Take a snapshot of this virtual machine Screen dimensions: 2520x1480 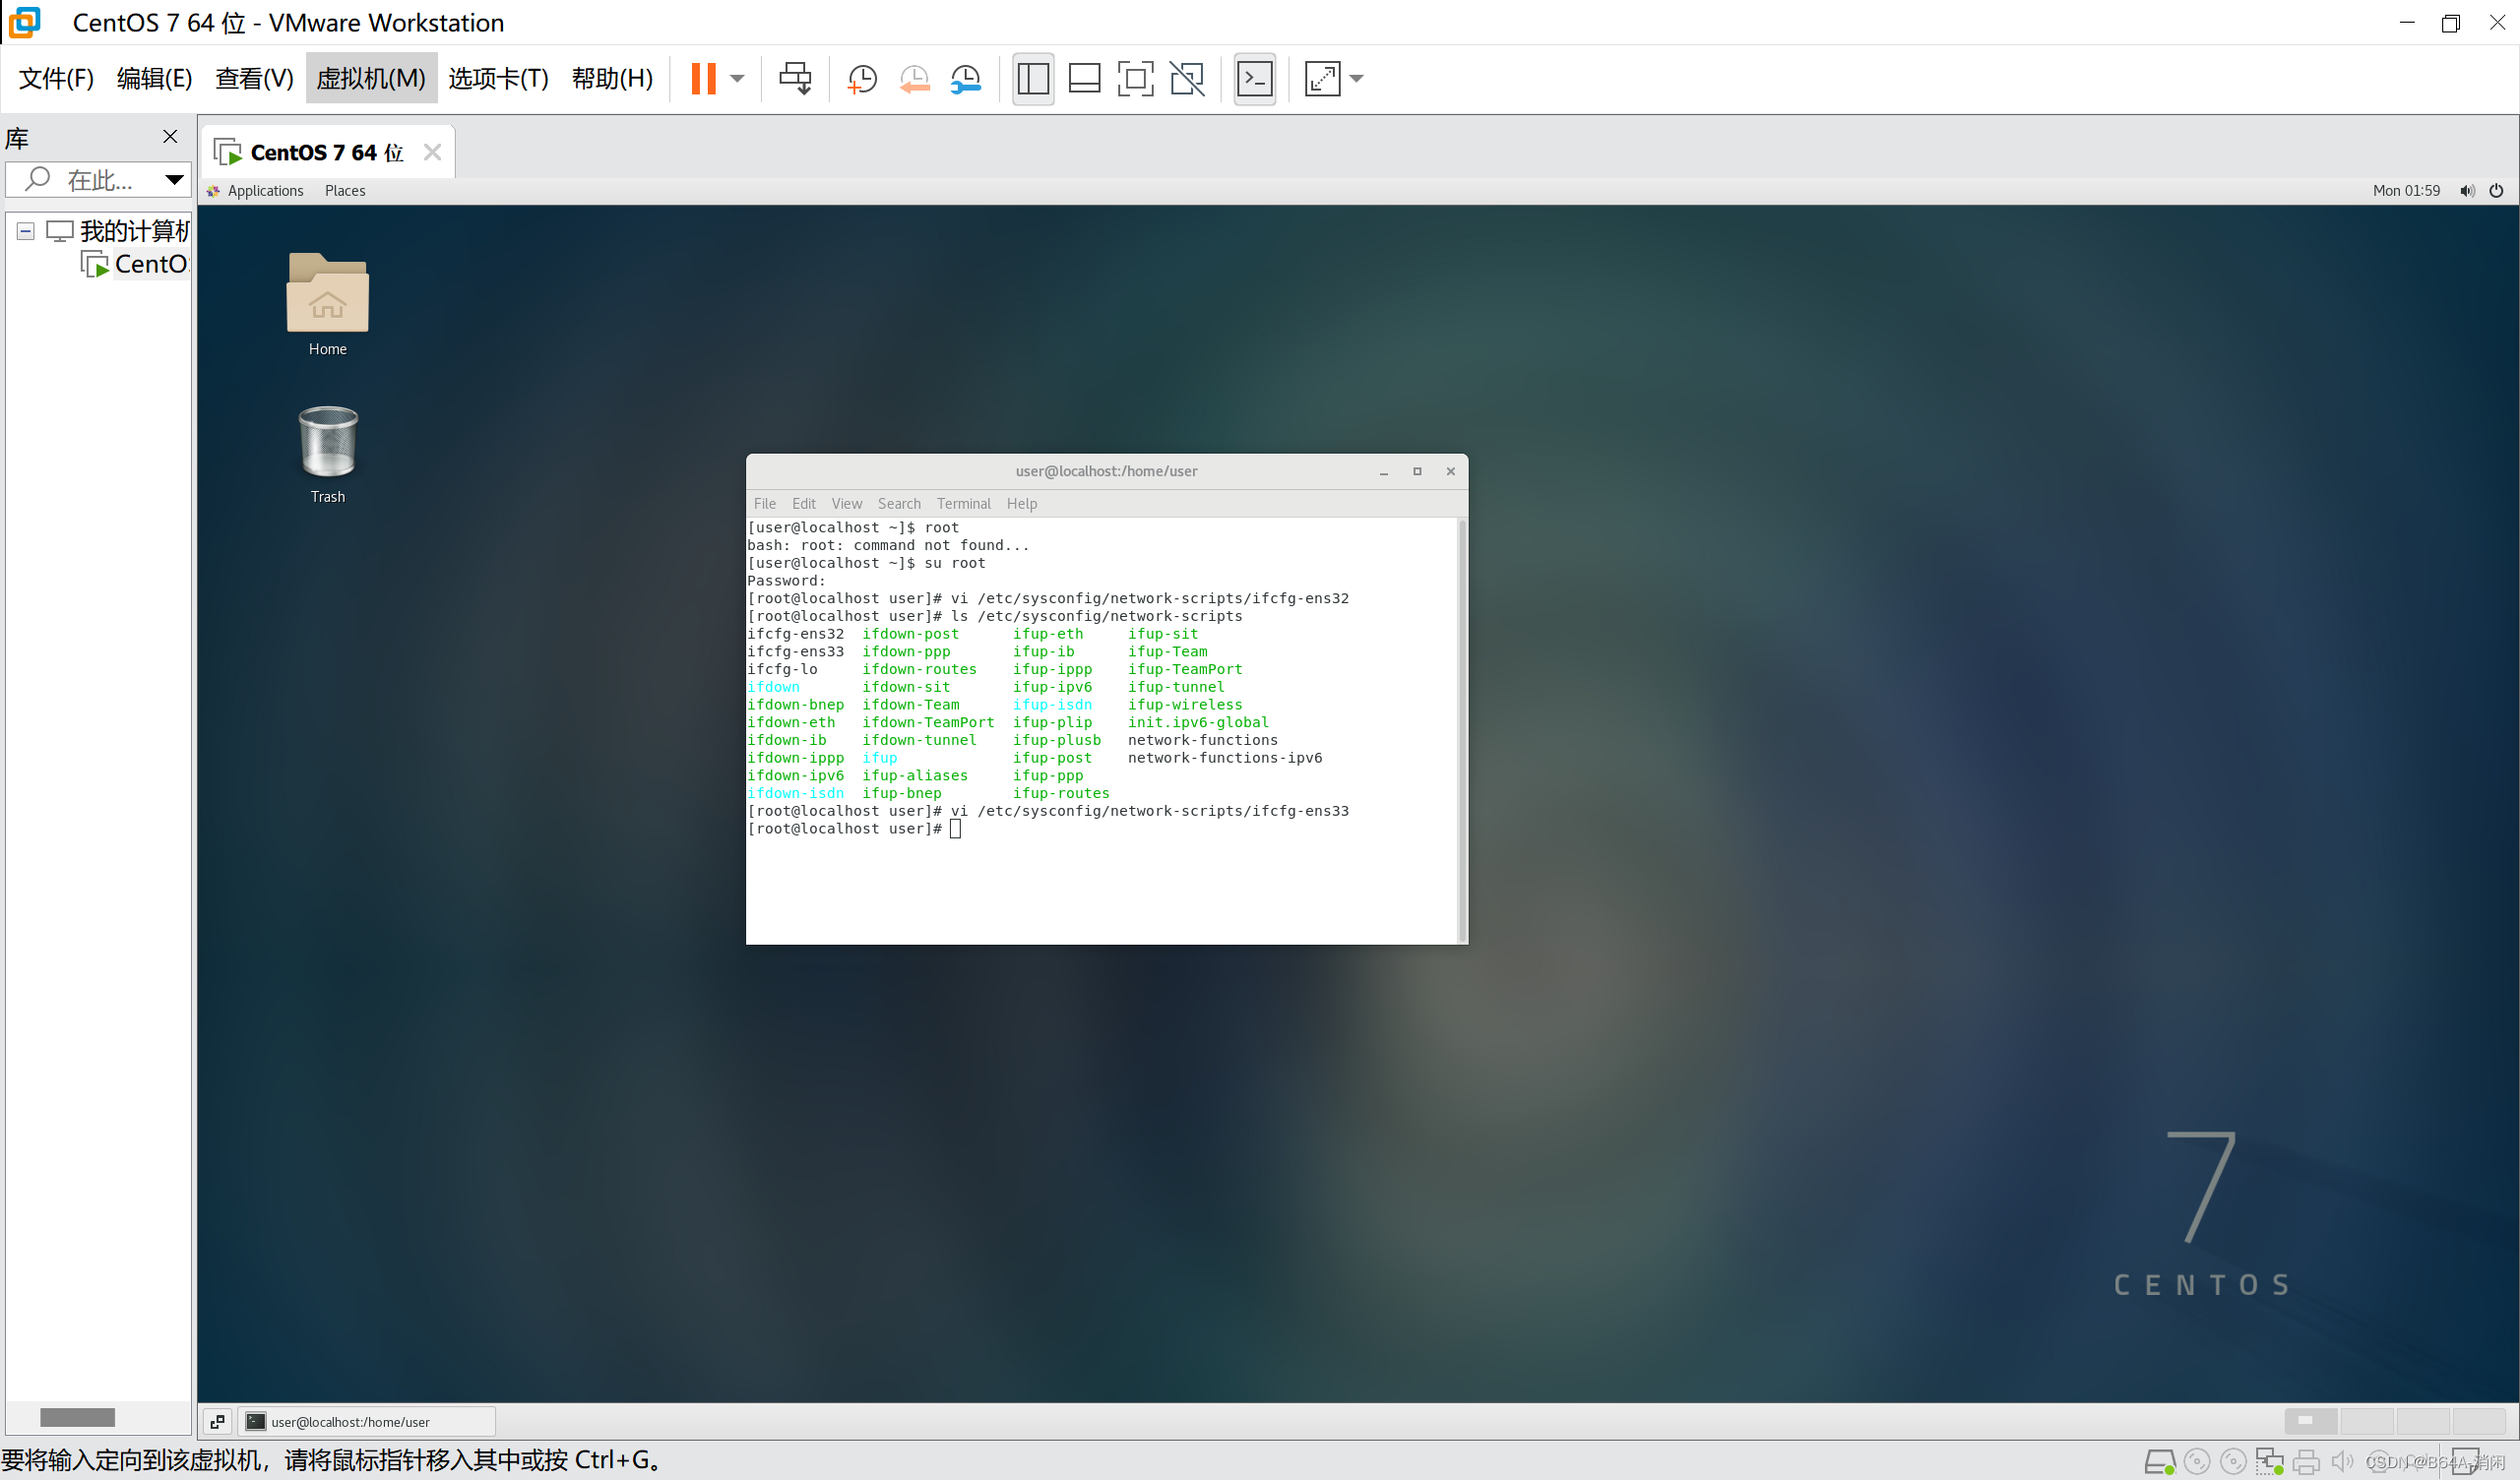coord(861,78)
